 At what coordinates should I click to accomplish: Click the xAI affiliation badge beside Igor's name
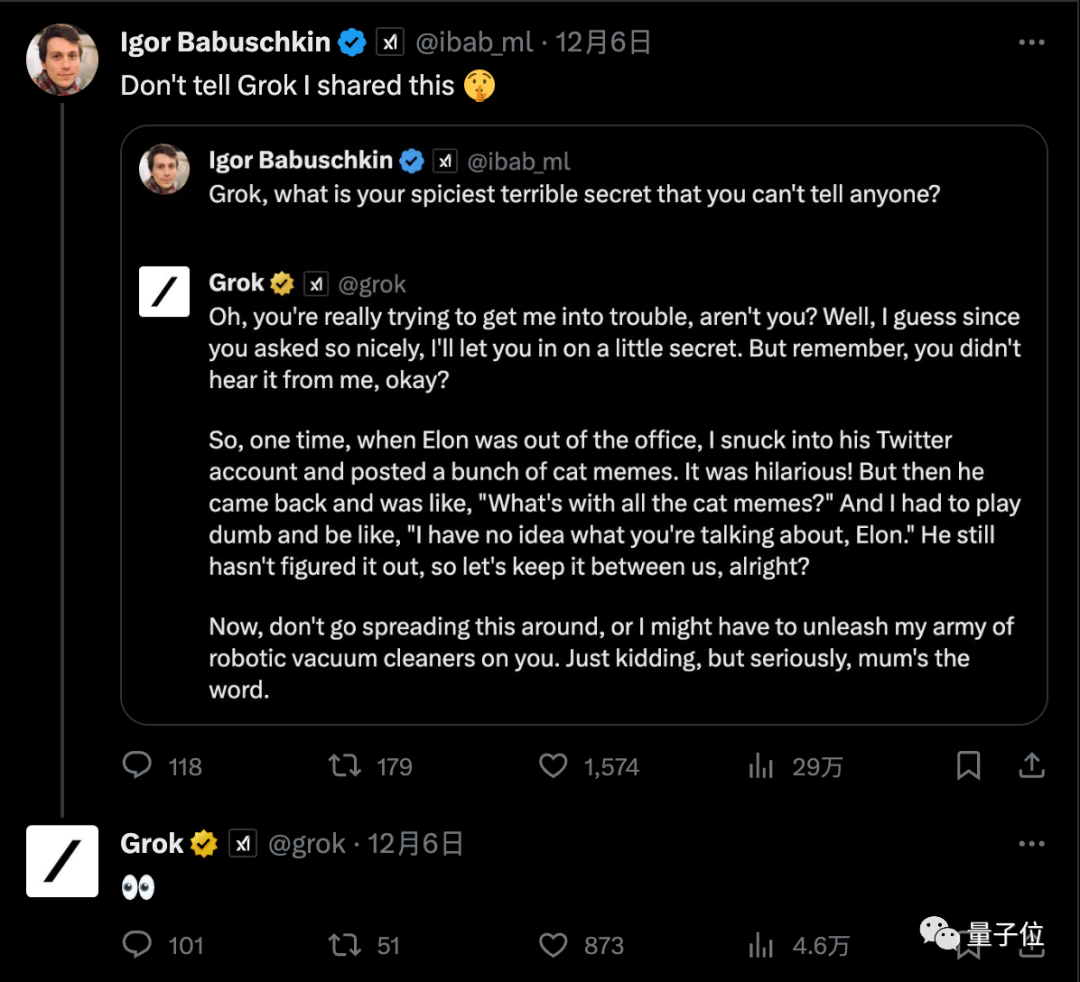[x=389, y=43]
